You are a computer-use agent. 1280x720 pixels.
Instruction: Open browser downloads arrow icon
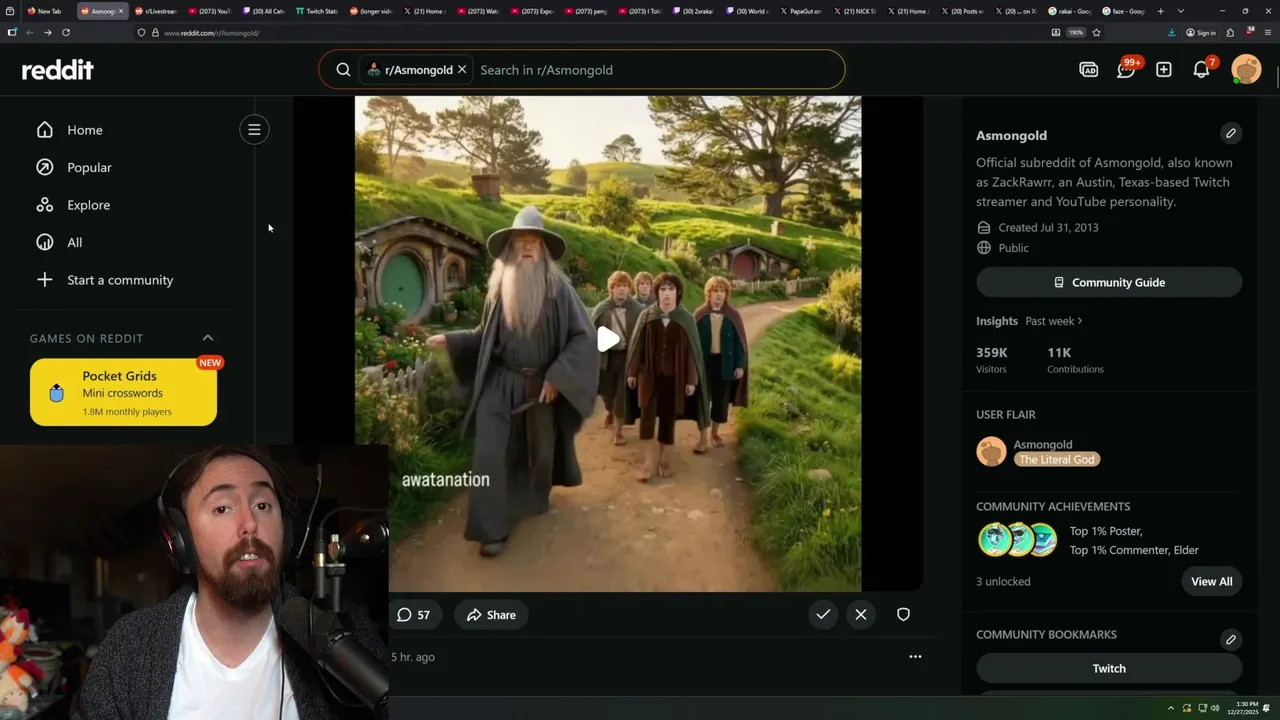pos(1171,32)
